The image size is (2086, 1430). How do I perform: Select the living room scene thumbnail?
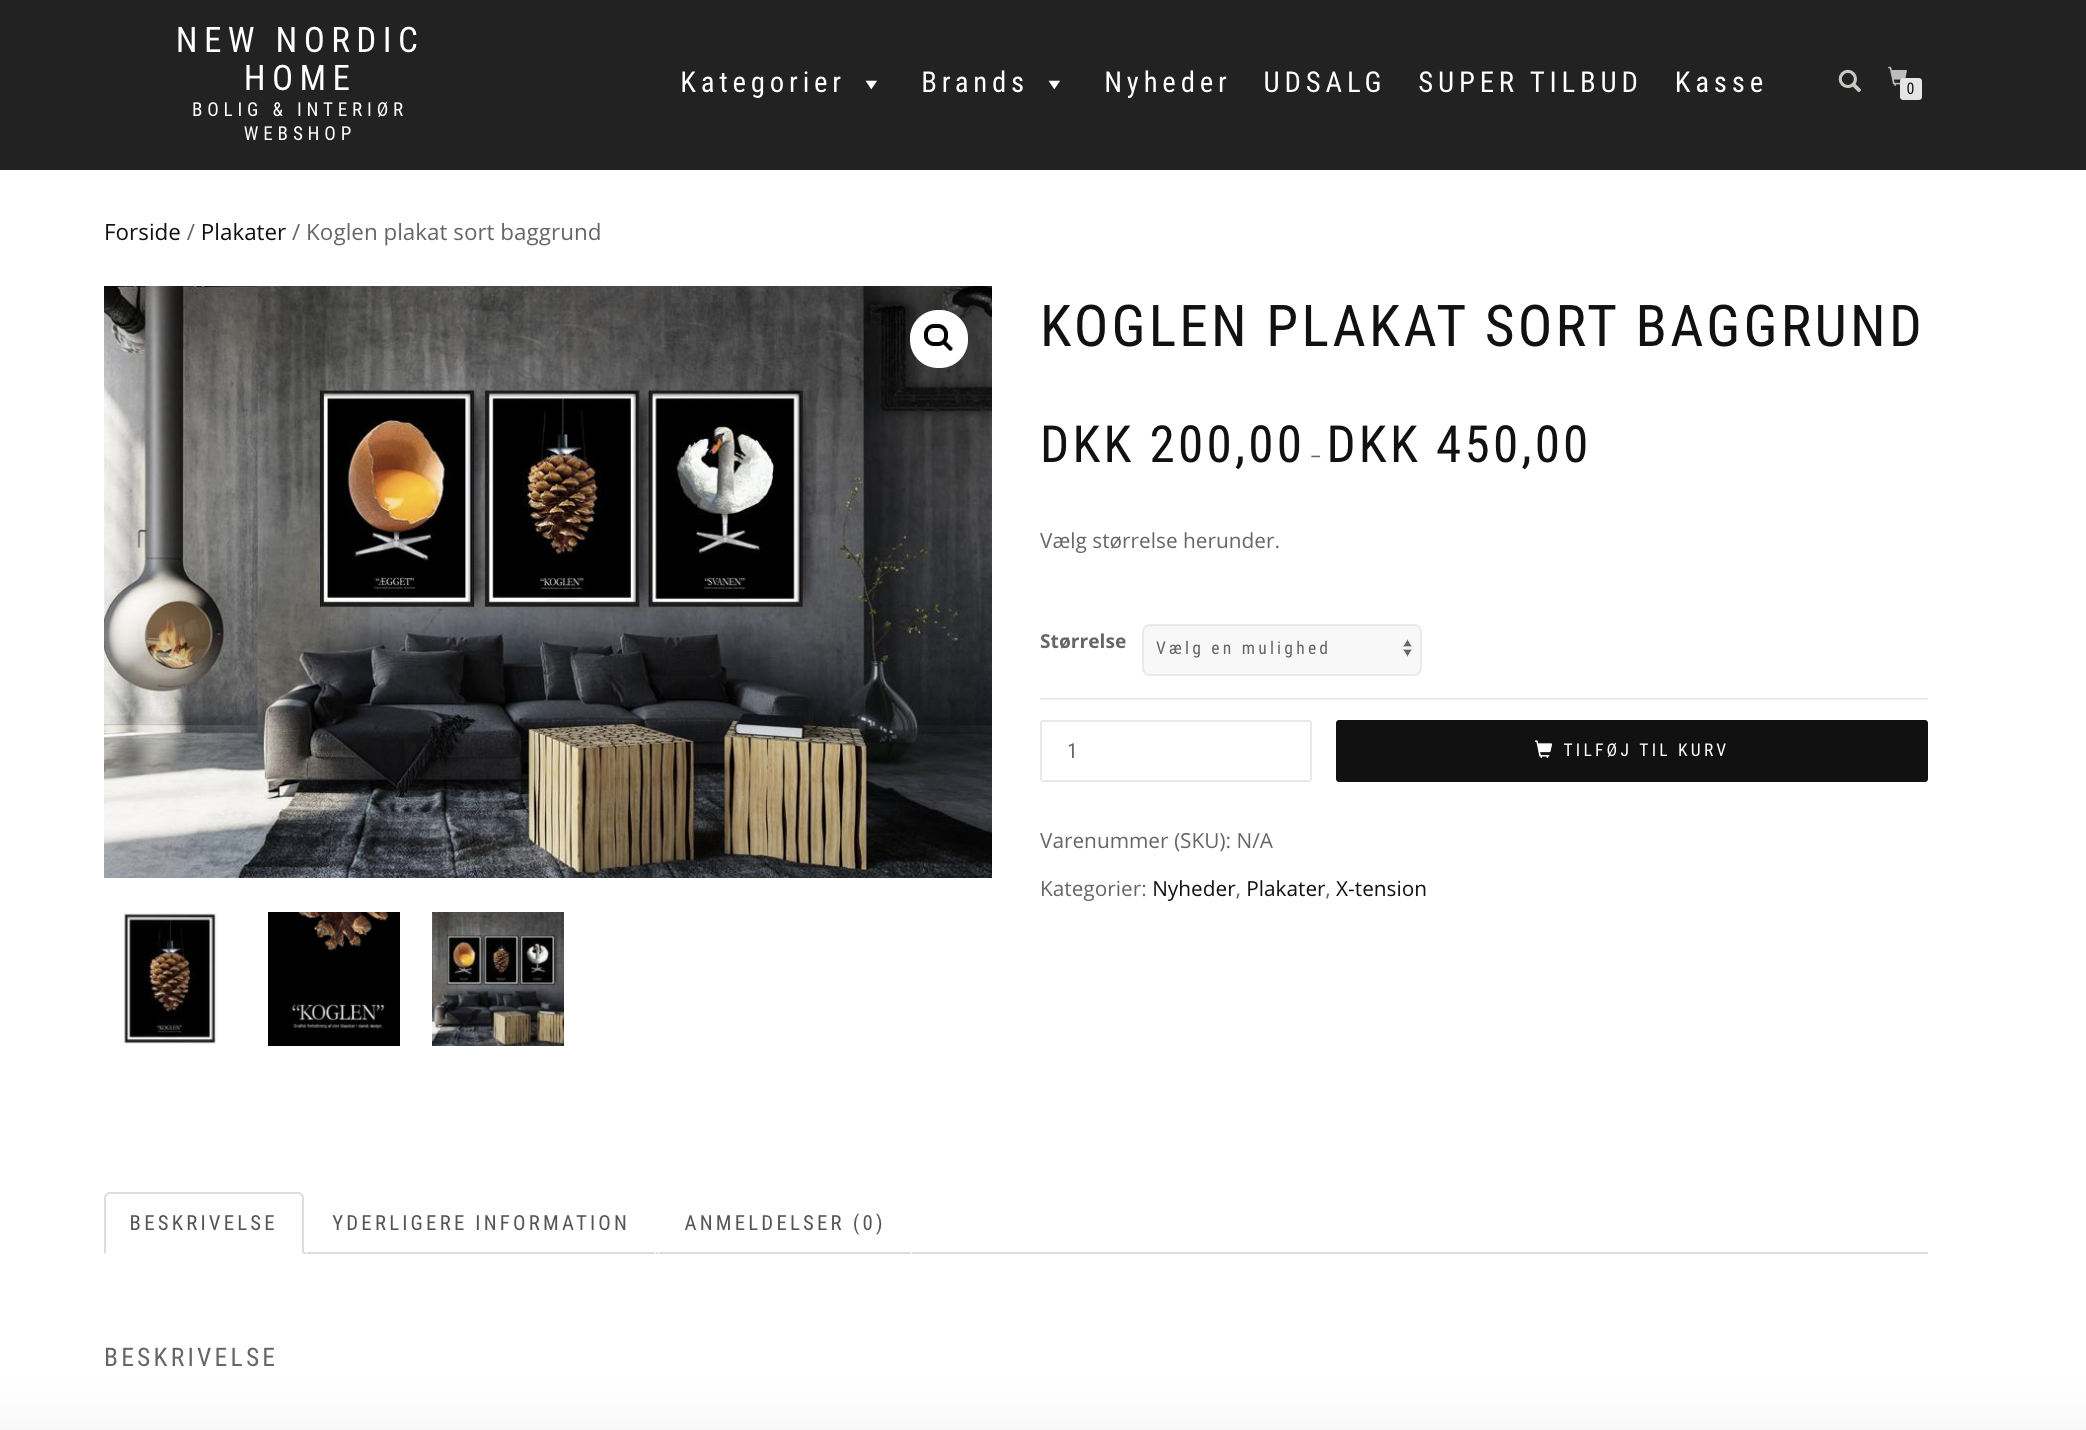(498, 978)
